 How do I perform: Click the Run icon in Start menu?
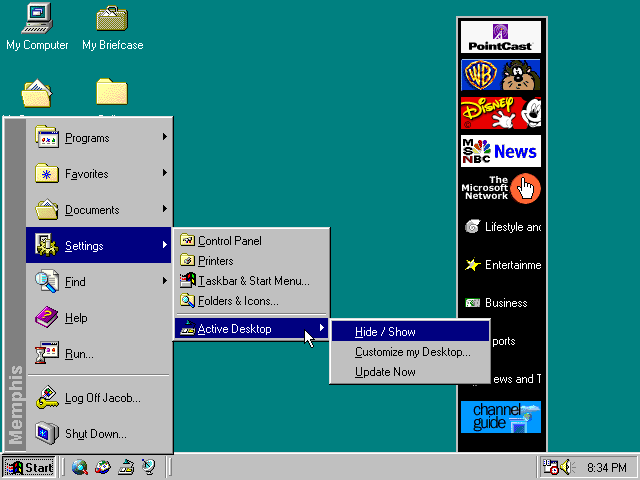click(x=47, y=353)
